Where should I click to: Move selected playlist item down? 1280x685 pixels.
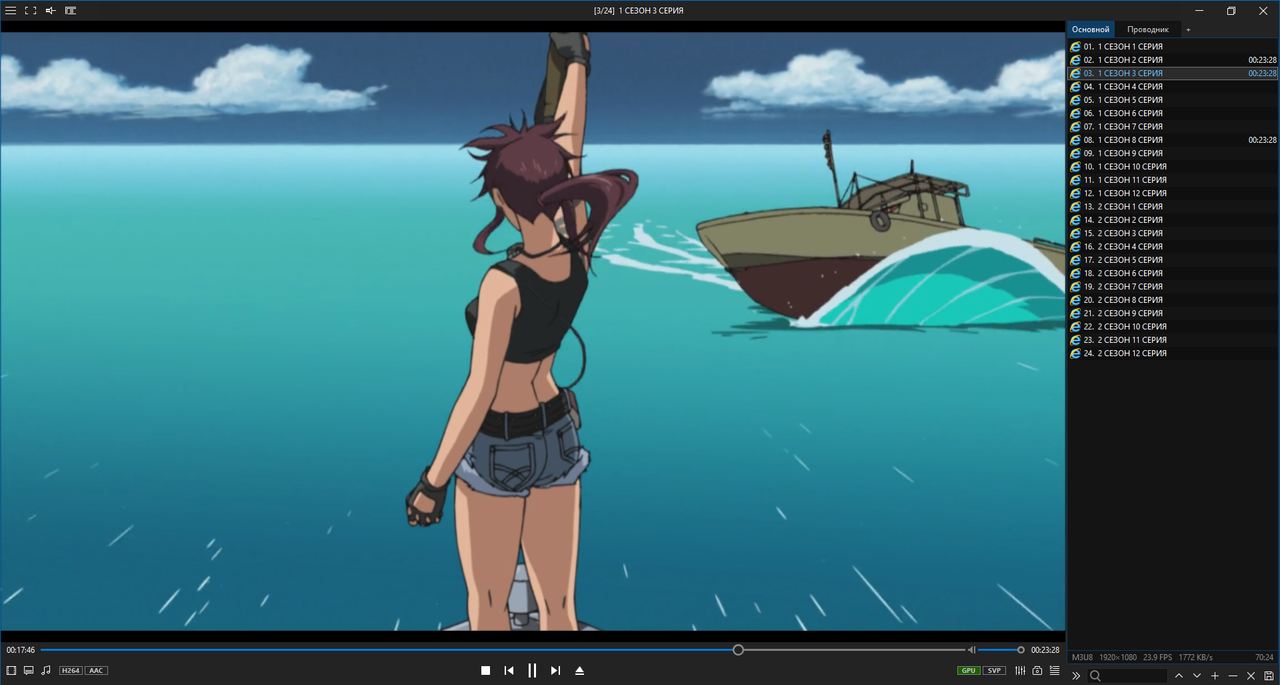1197,676
